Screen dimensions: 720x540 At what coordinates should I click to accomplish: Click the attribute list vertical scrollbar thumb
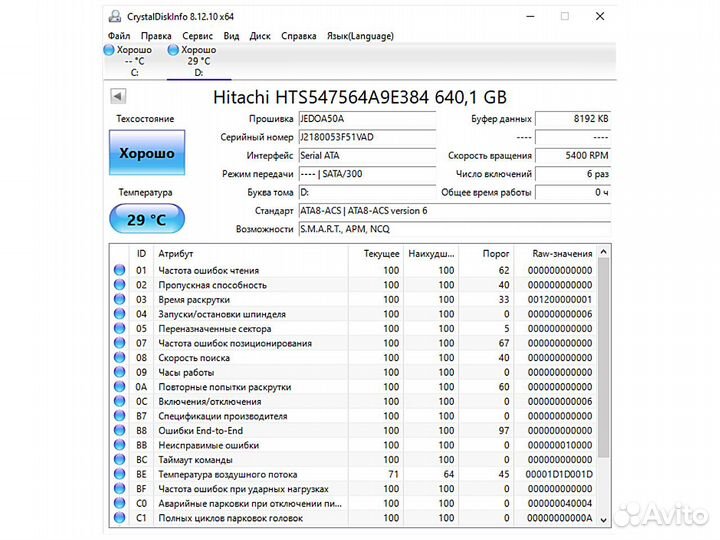(603, 358)
